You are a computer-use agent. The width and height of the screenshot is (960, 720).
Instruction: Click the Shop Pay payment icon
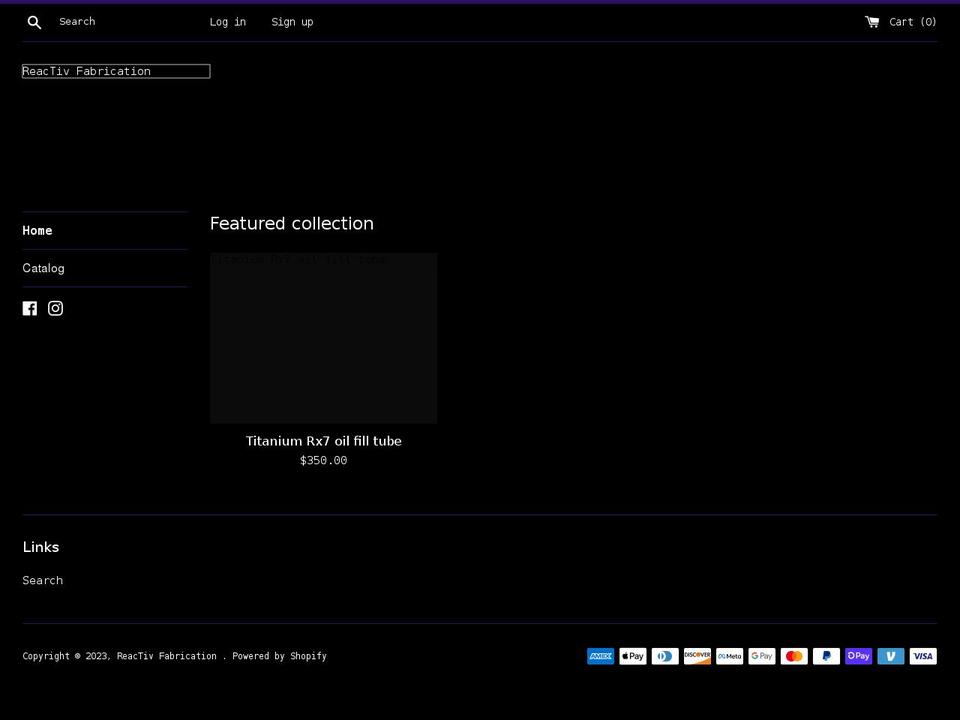858,656
